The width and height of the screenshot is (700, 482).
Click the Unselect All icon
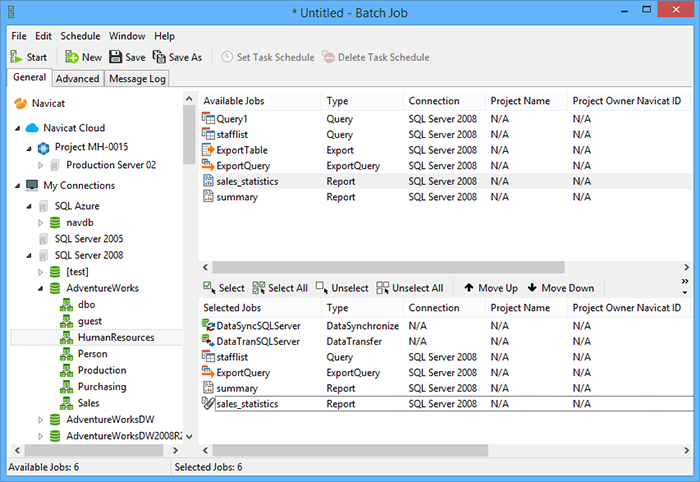coord(383,288)
